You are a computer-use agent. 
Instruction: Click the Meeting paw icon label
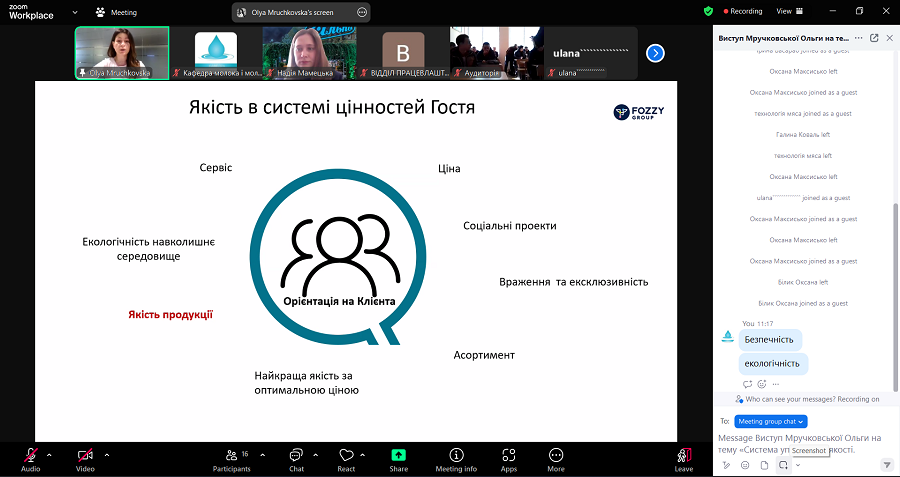[116, 11]
